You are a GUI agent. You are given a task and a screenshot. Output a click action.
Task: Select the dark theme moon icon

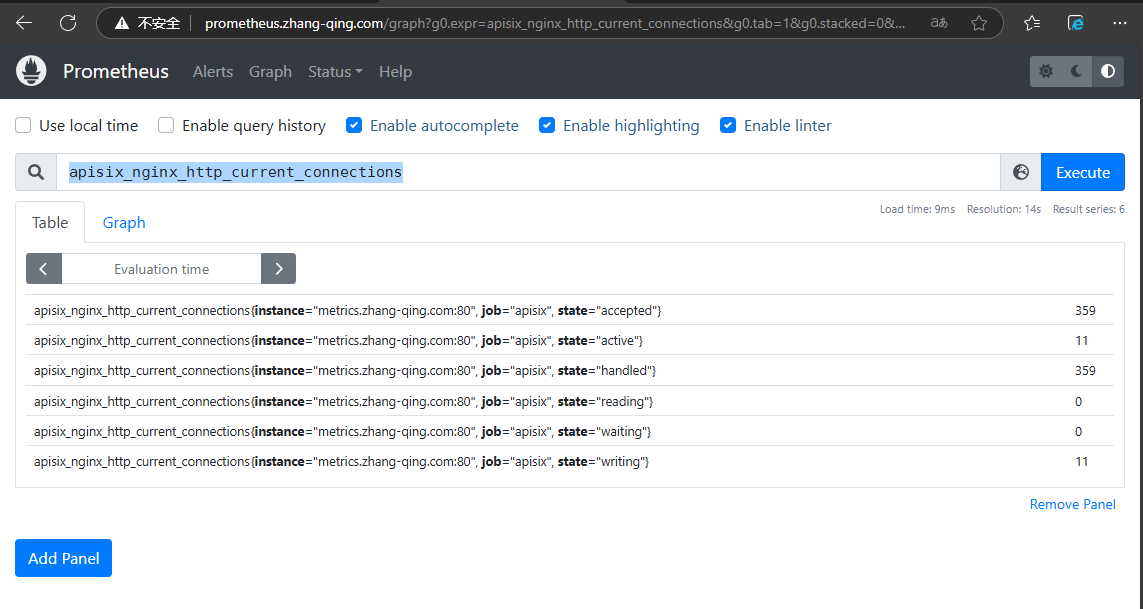(1077, 71)
